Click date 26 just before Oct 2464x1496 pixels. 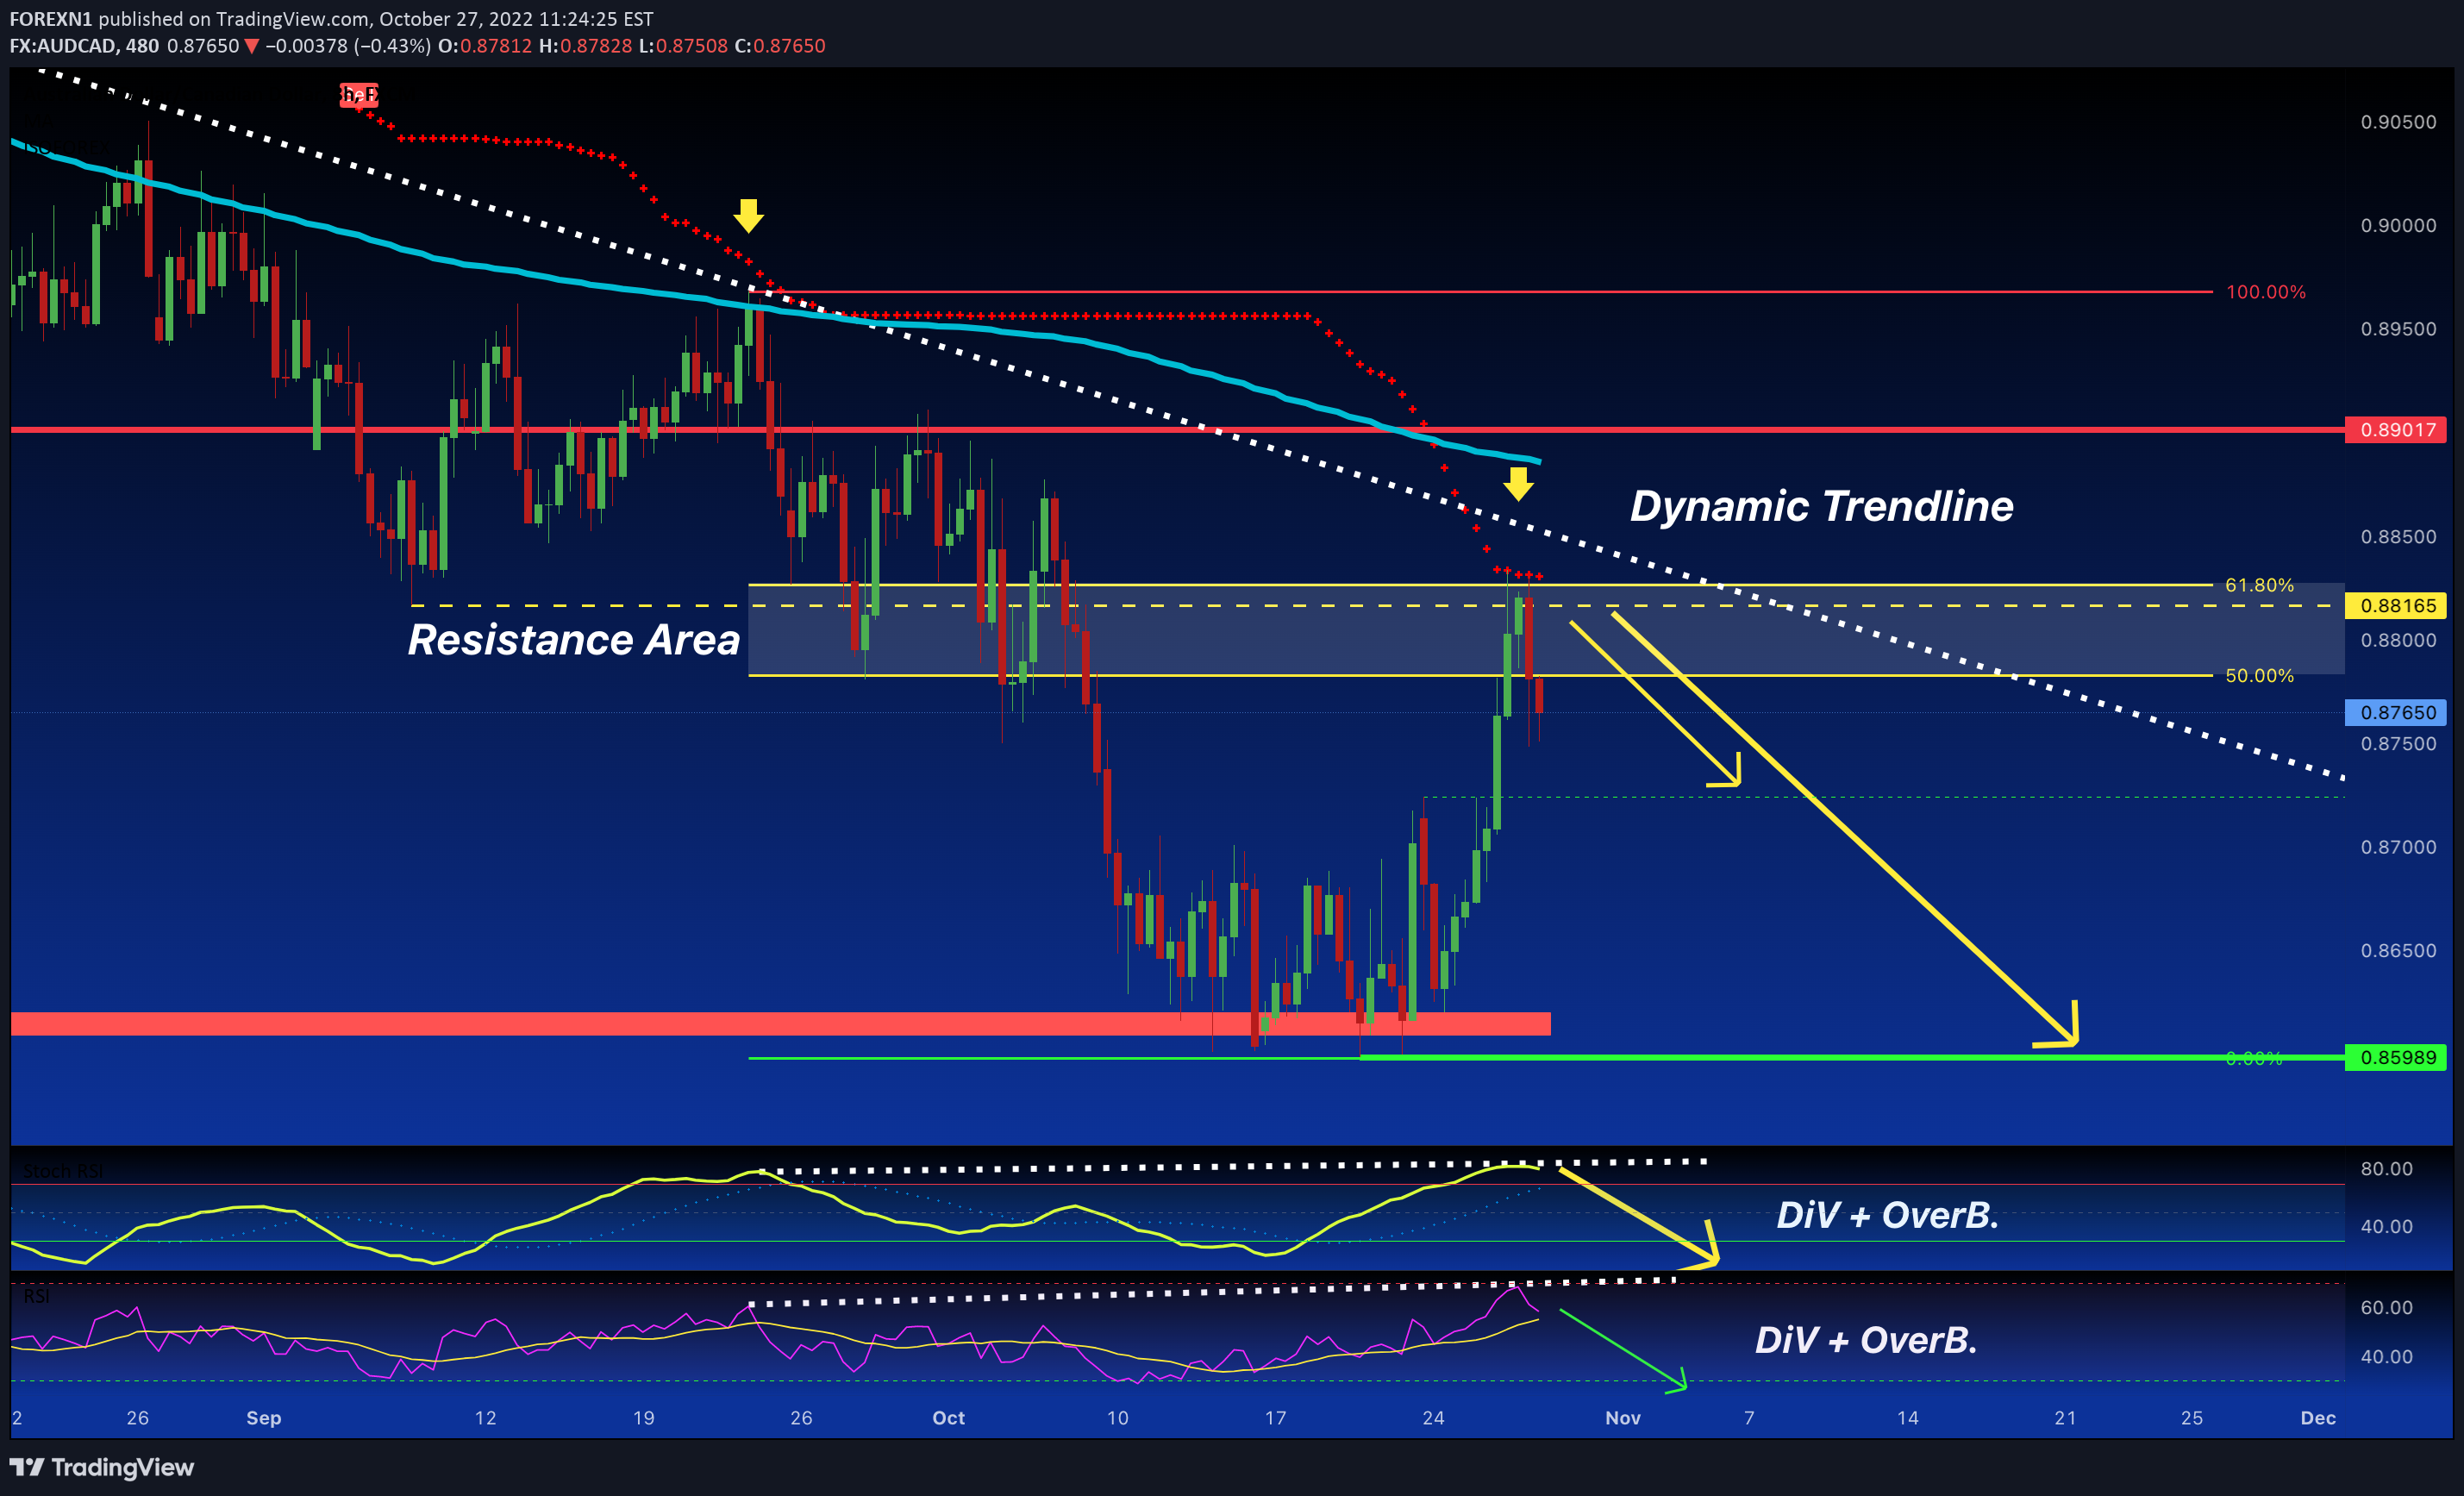[x=801, y=1418]
